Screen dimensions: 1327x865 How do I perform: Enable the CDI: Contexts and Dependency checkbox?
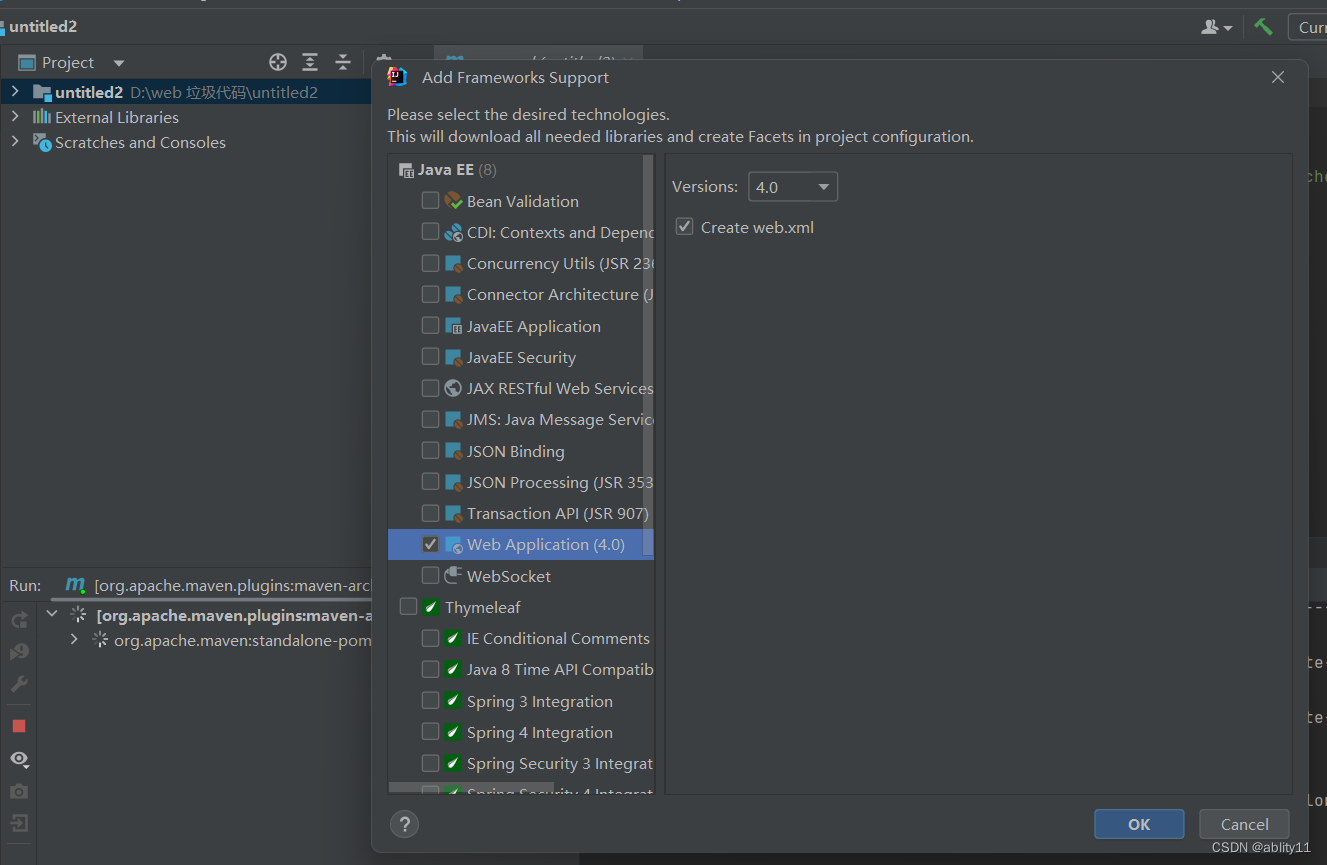(430, 232)
